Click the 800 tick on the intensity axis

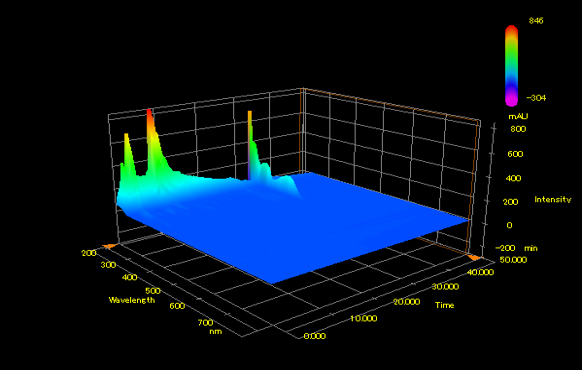(x=518, y=129)
